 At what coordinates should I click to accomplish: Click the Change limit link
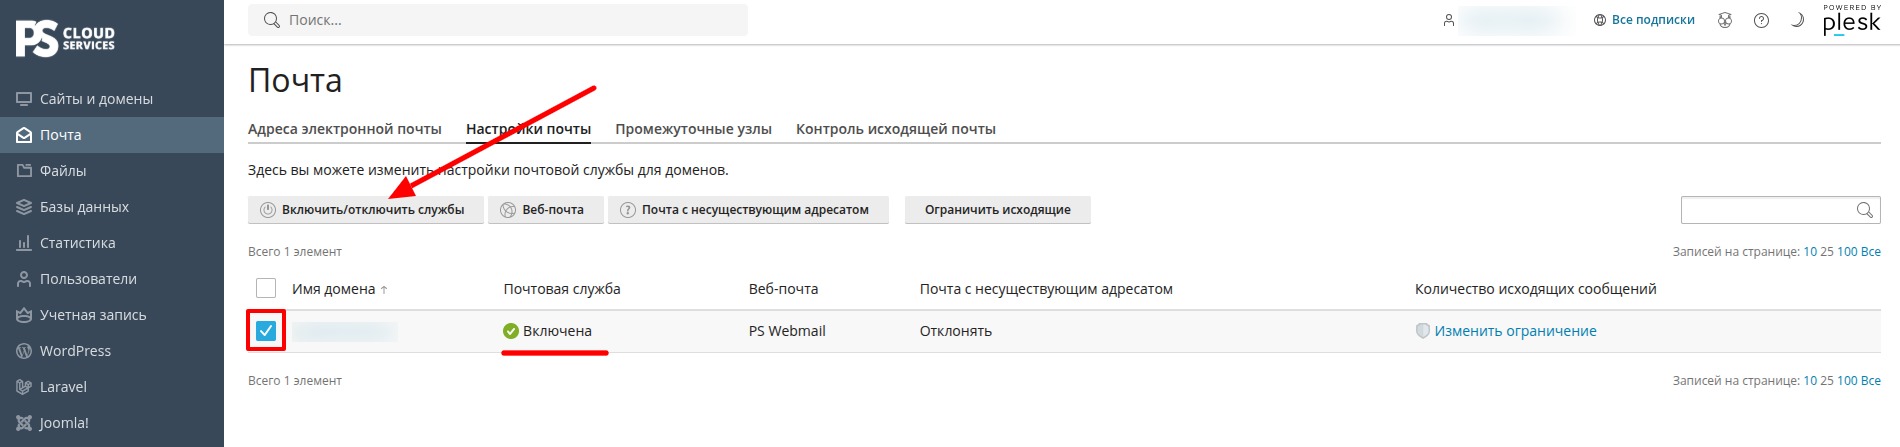(1515, 331)
